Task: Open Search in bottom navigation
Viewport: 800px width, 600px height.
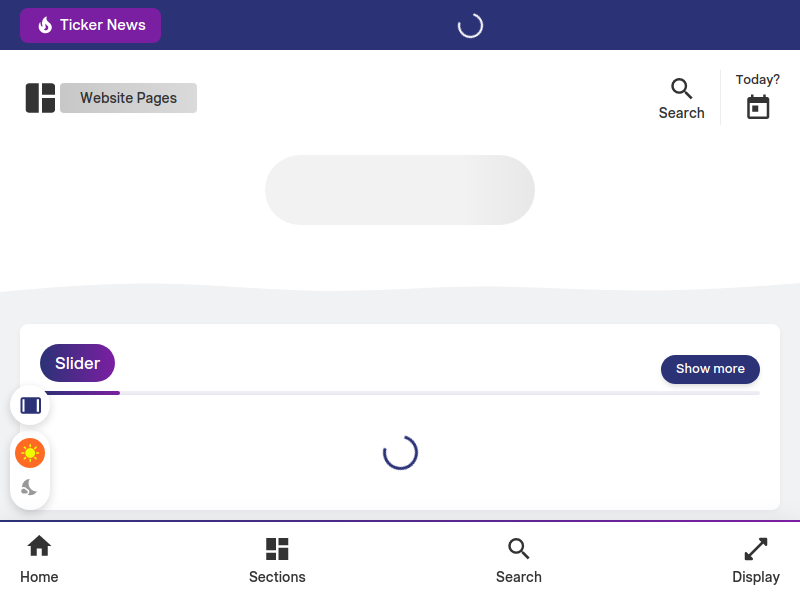Action: pos(519,561)
